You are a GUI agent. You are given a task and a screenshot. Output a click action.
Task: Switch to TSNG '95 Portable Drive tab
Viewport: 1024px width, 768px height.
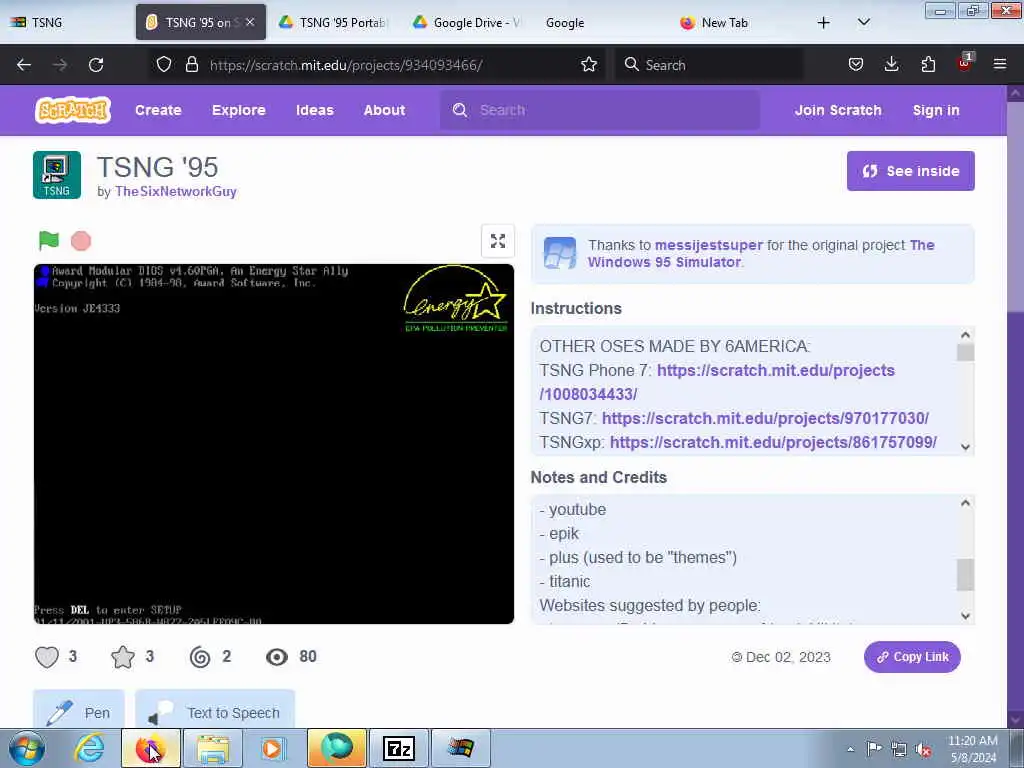tap(335, 22)
